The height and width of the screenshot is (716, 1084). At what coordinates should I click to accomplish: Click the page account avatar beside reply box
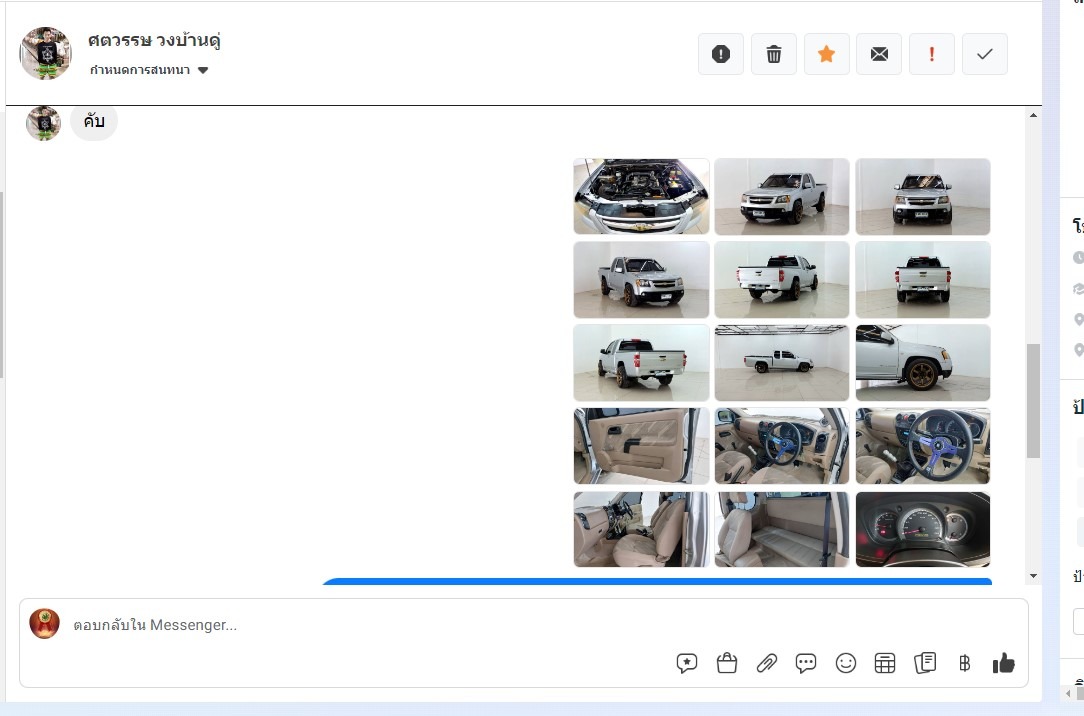44,623
